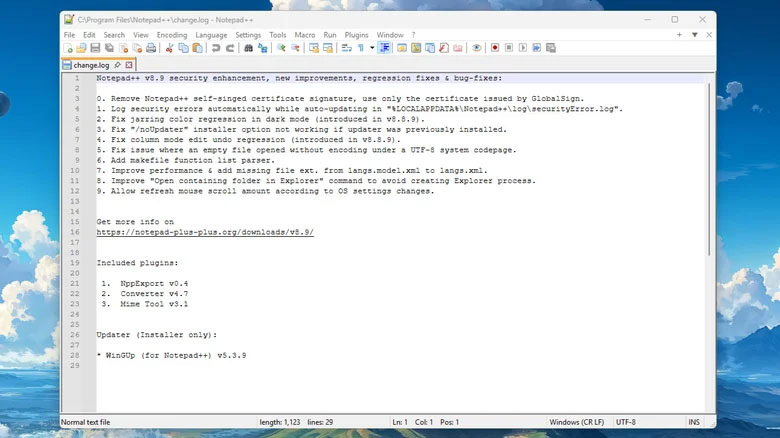This screenshot has width=780, height=438.
Task: Toggle Show all characters pilcrow icon
Action: [361, 48]
